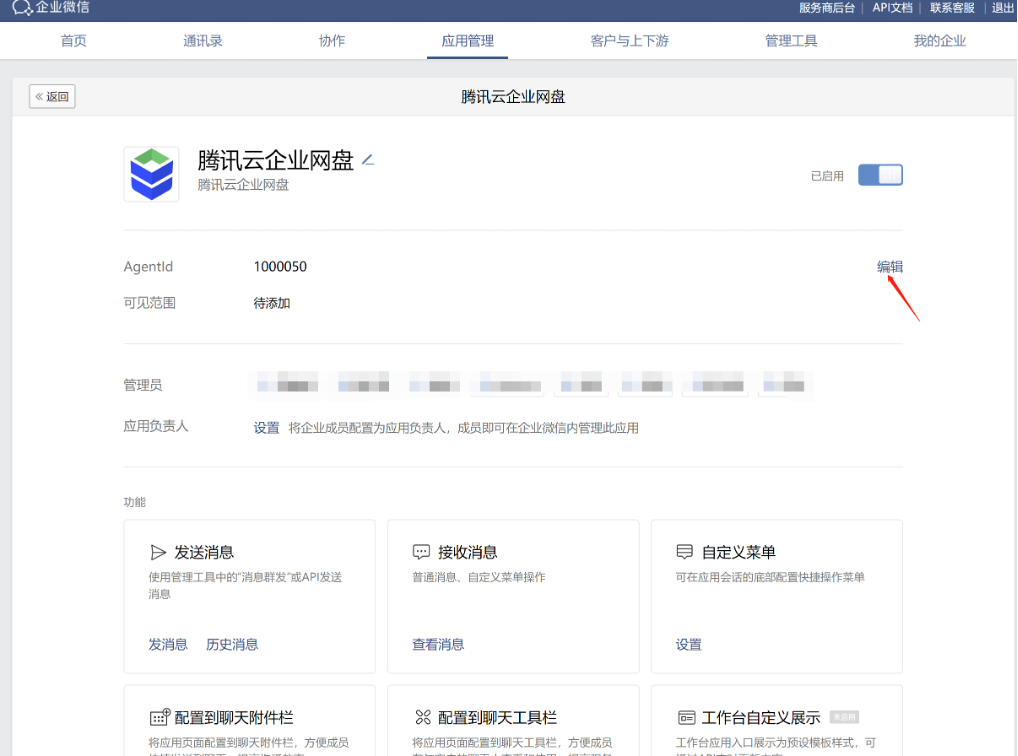Click 联系客服 in the top bar
This screenshot has height=756, width=1018.
tap(952, 8)
